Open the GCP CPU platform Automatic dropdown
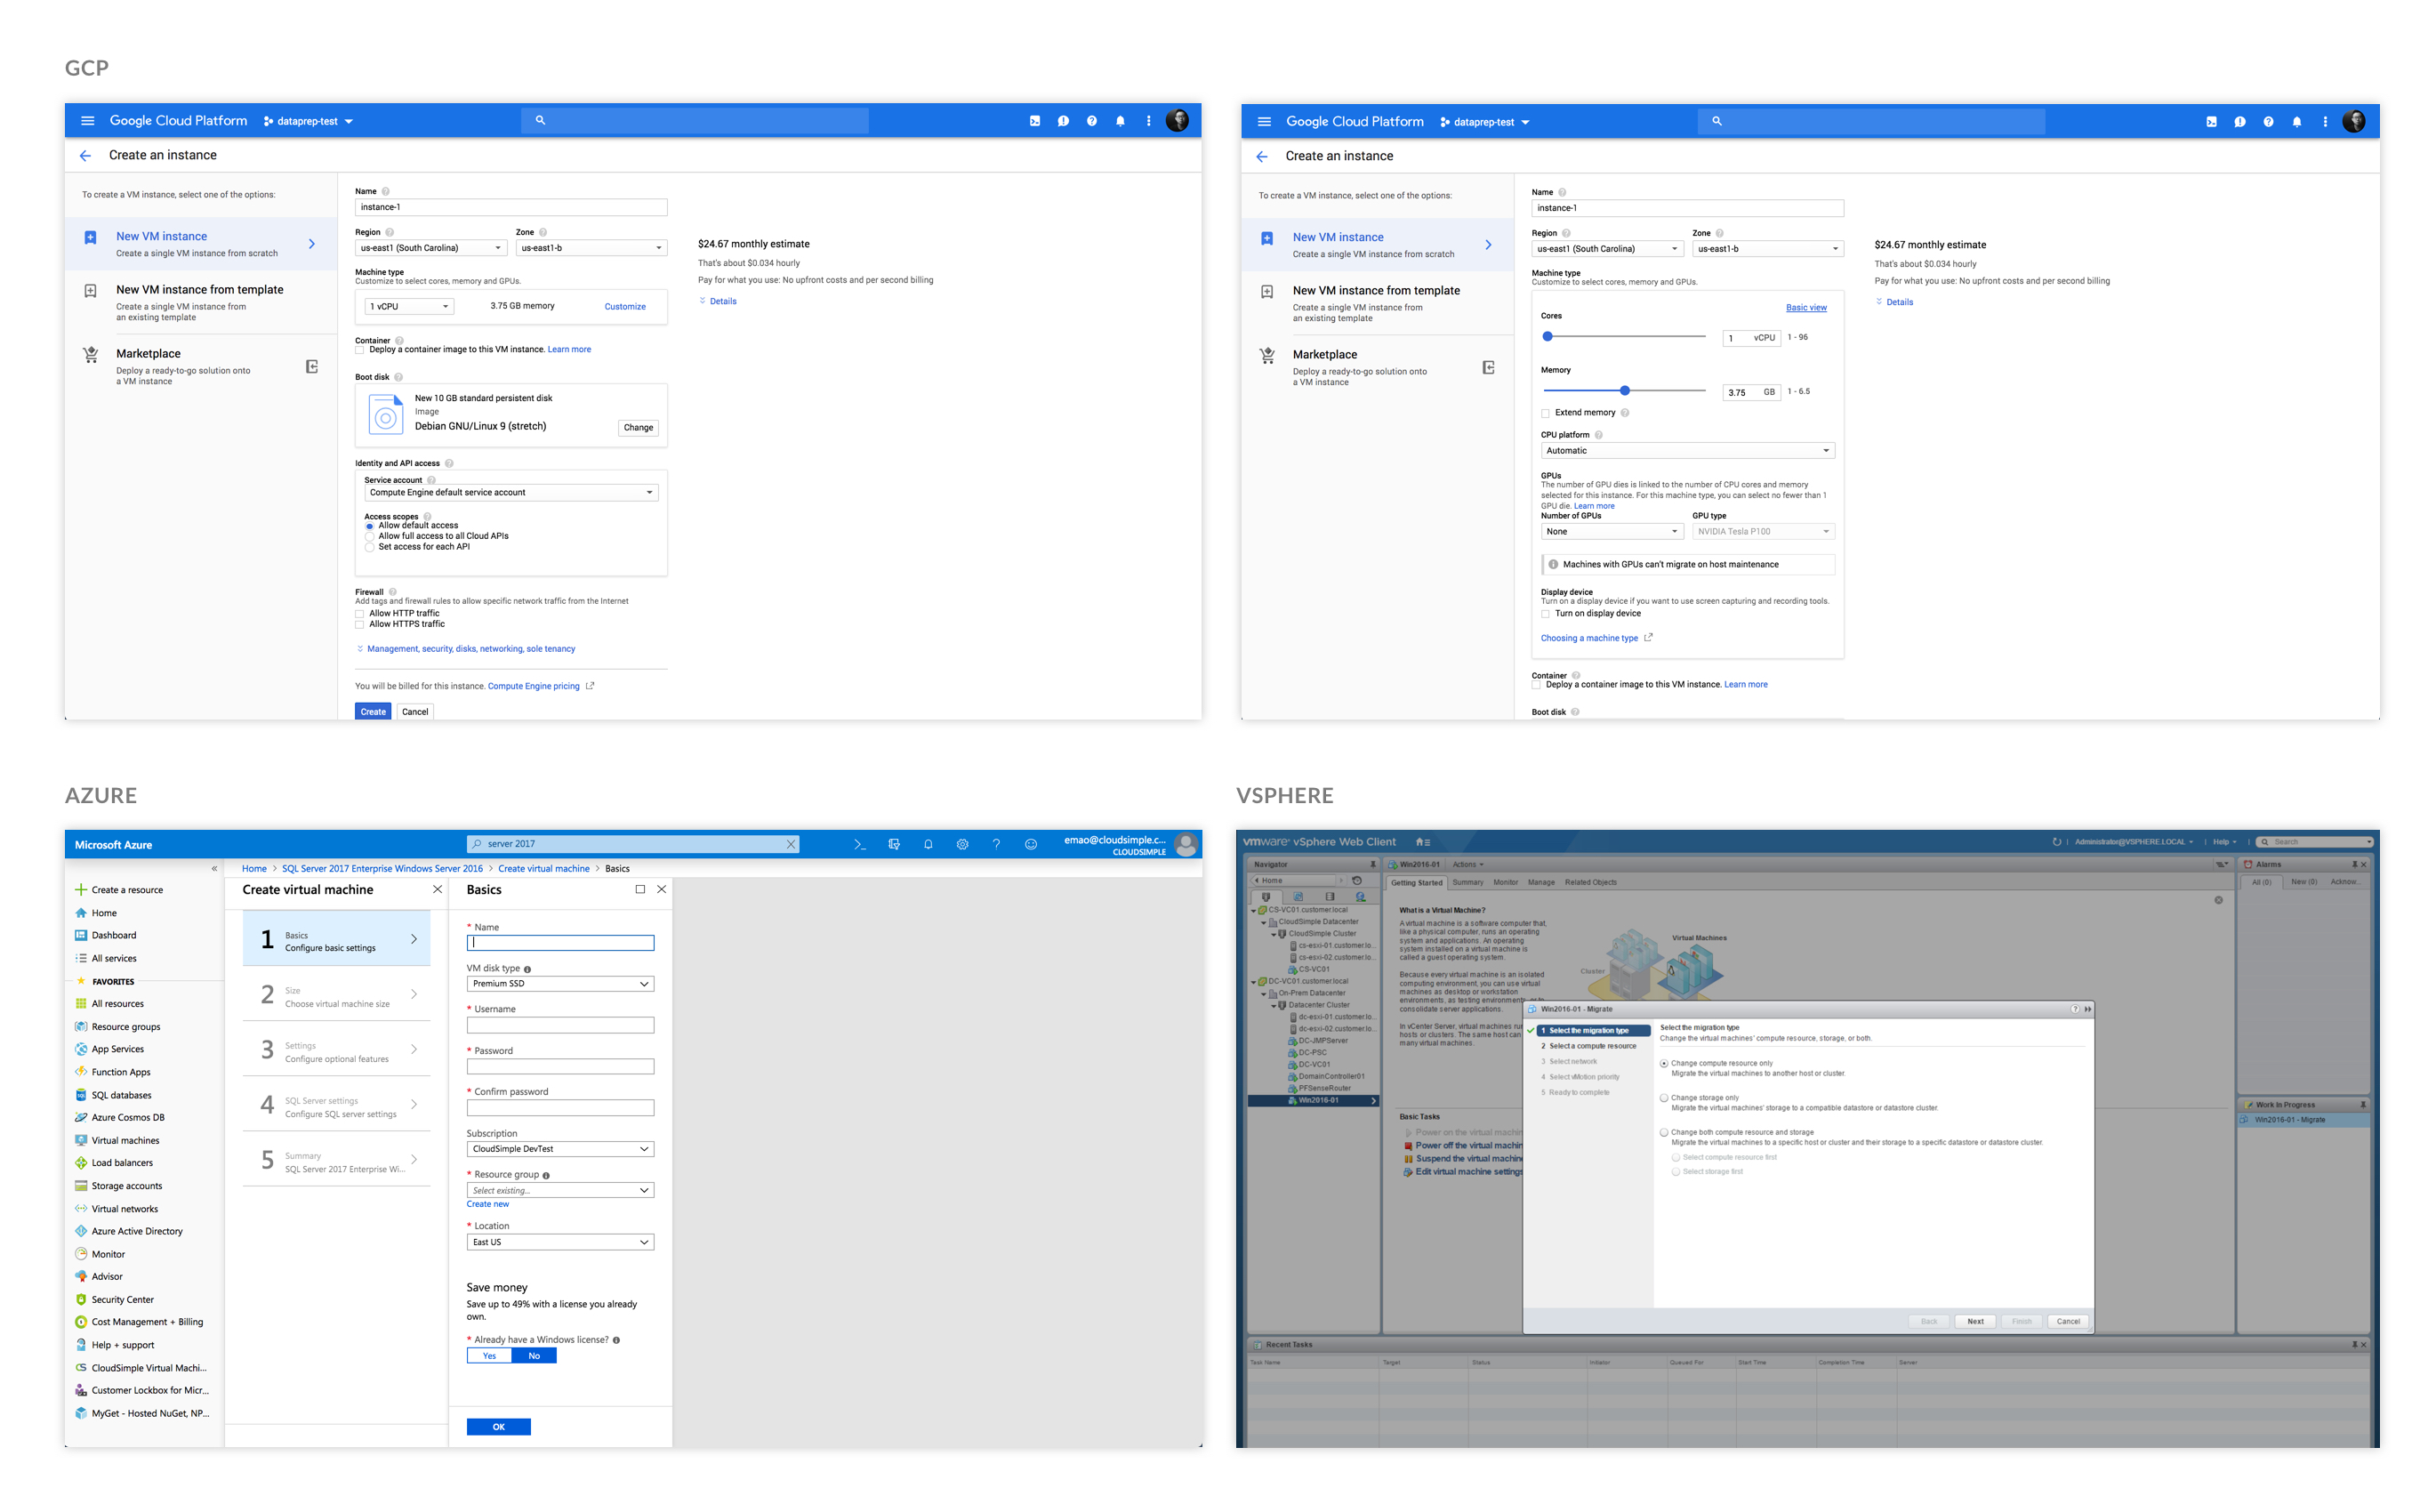The height and width of the screenshot is (1512, 2428). pos(1687,451)
